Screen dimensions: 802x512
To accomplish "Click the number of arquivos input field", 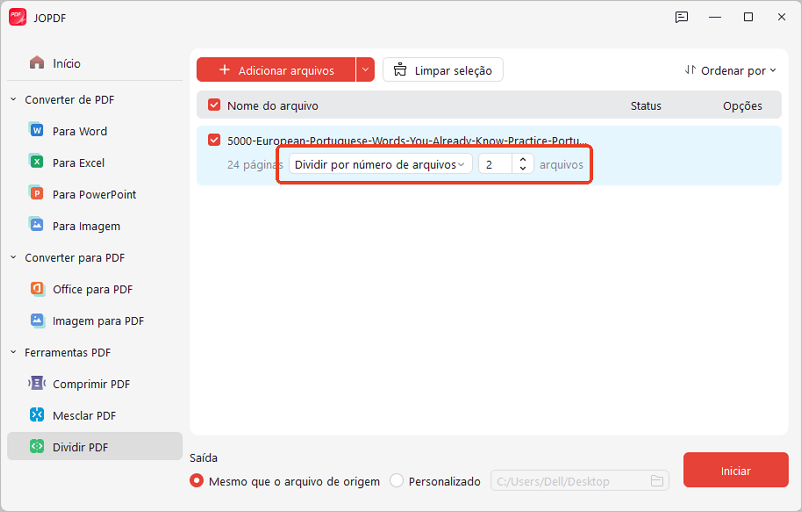I will pyautogui.click(x=495, y=164).
